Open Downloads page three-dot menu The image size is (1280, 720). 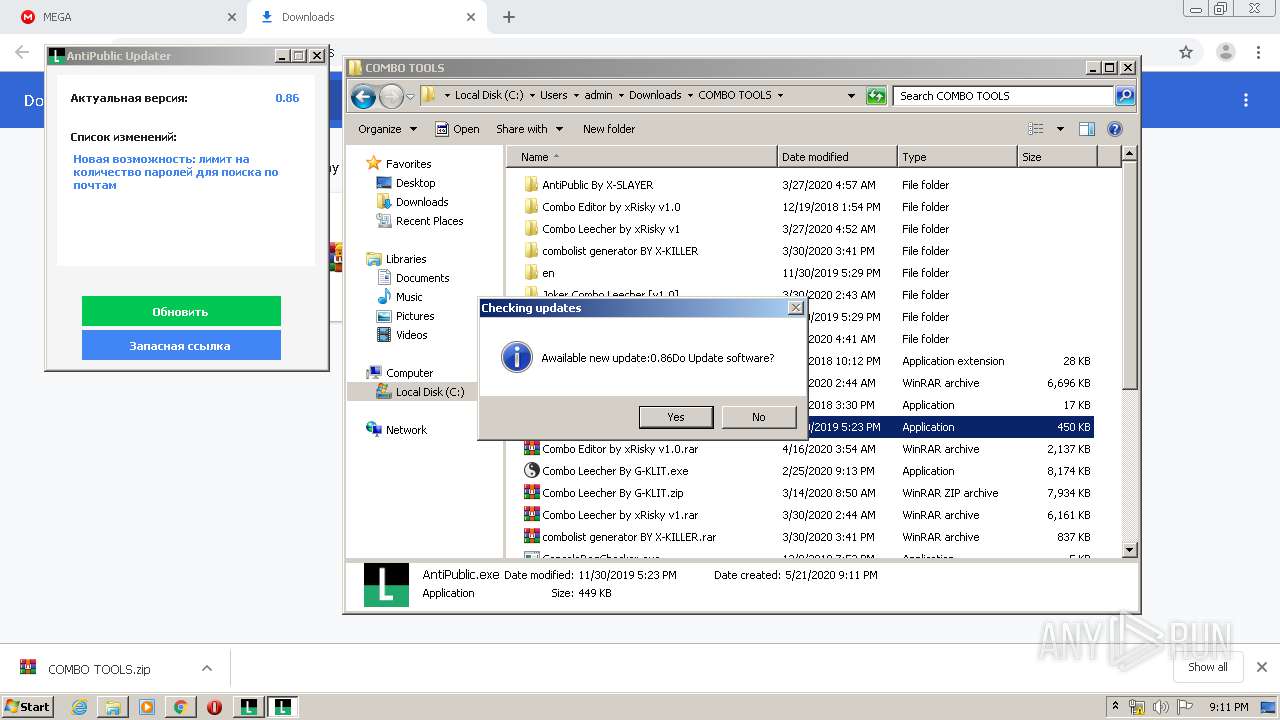tap(1246, 100)
